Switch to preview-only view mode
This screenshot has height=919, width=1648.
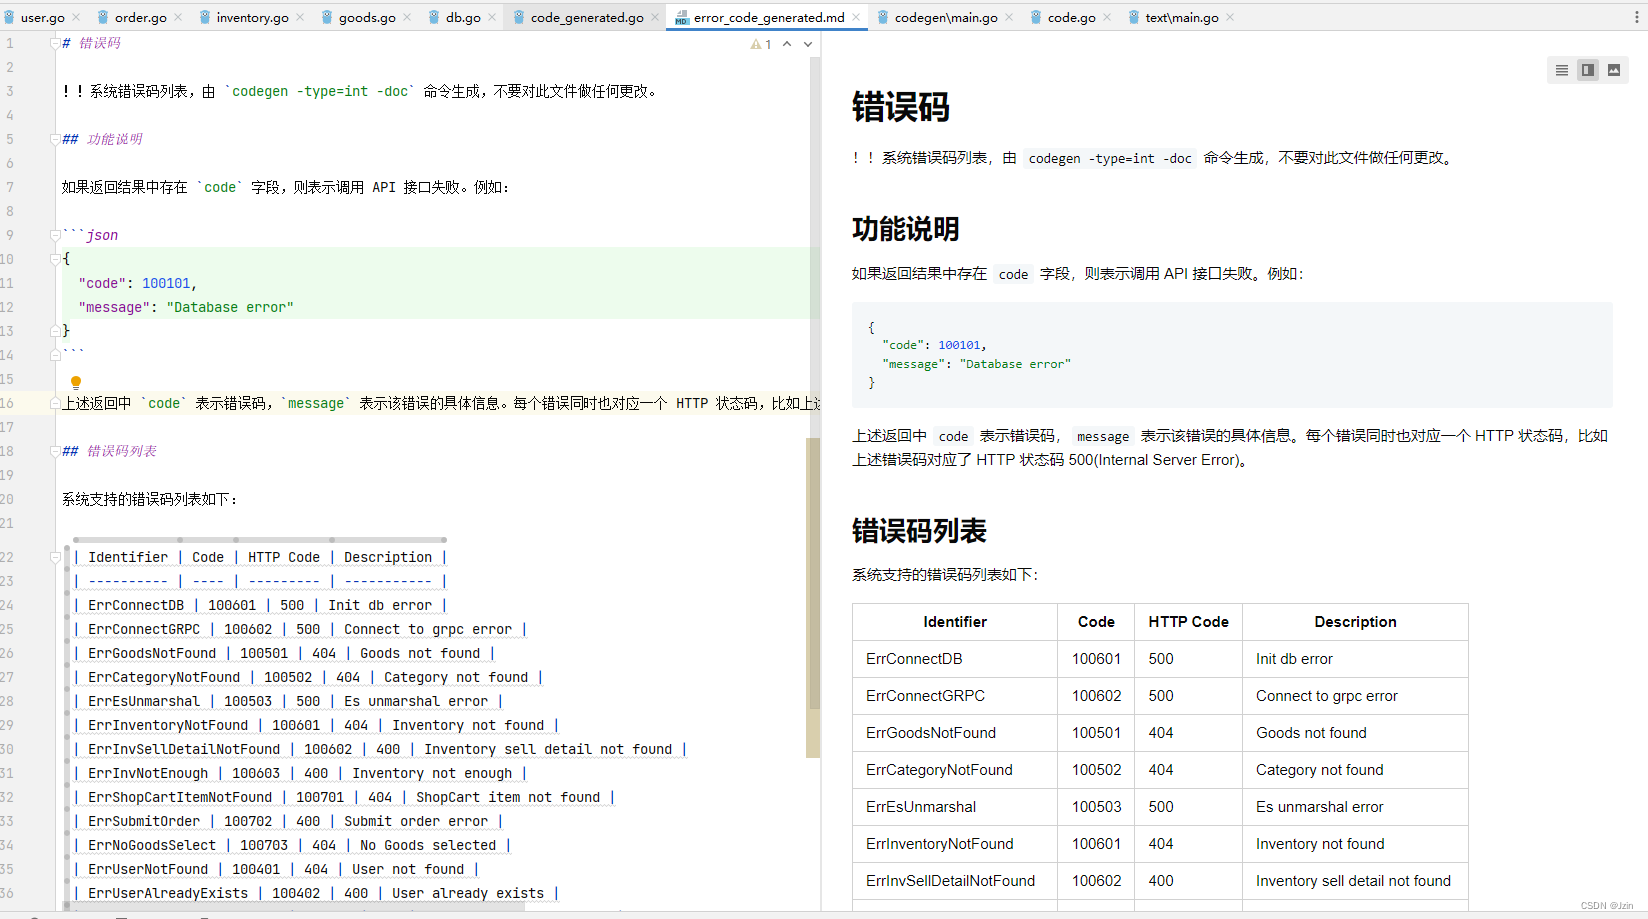(x=1614, y=70)
